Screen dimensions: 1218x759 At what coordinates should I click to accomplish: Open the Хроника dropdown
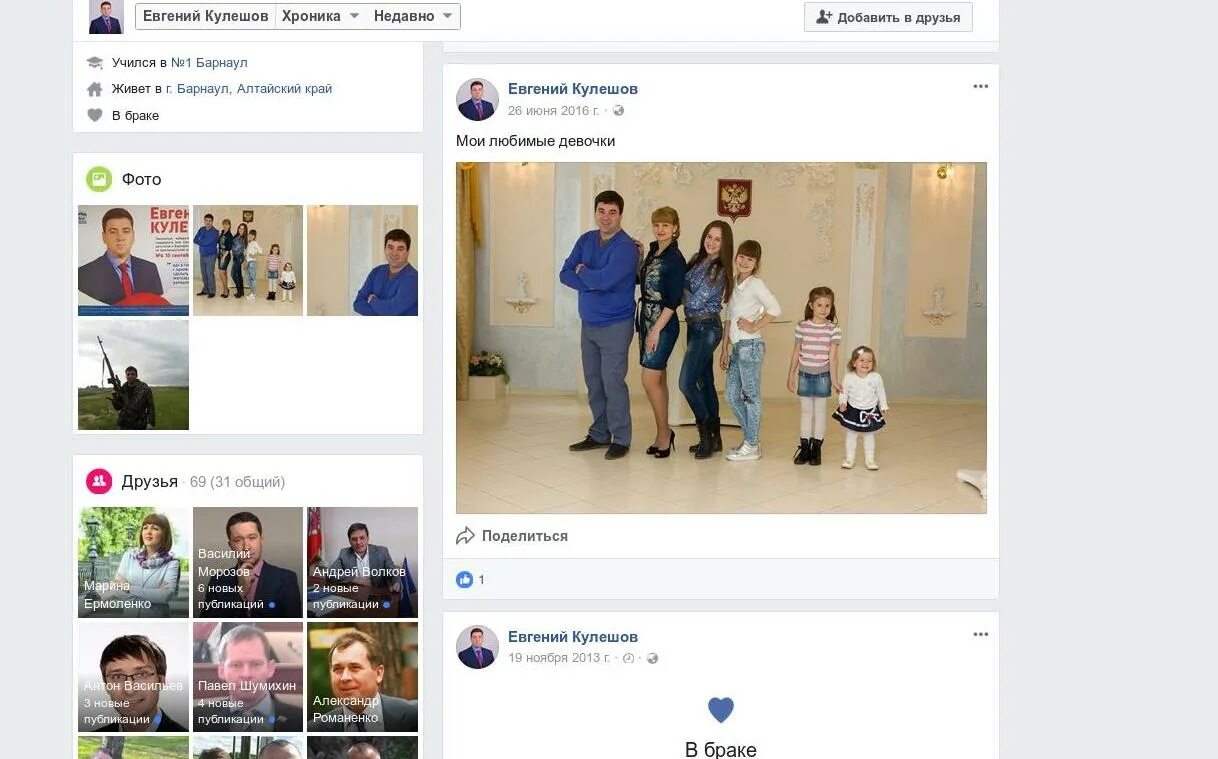(x=321, y=16)
